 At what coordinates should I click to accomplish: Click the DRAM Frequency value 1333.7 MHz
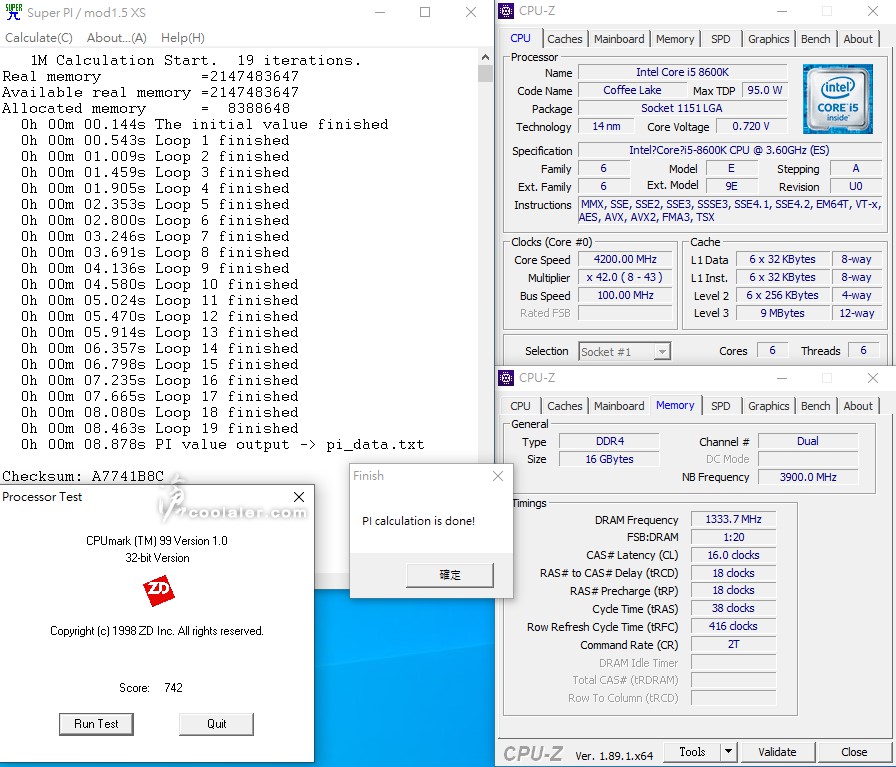coord(733,519)
